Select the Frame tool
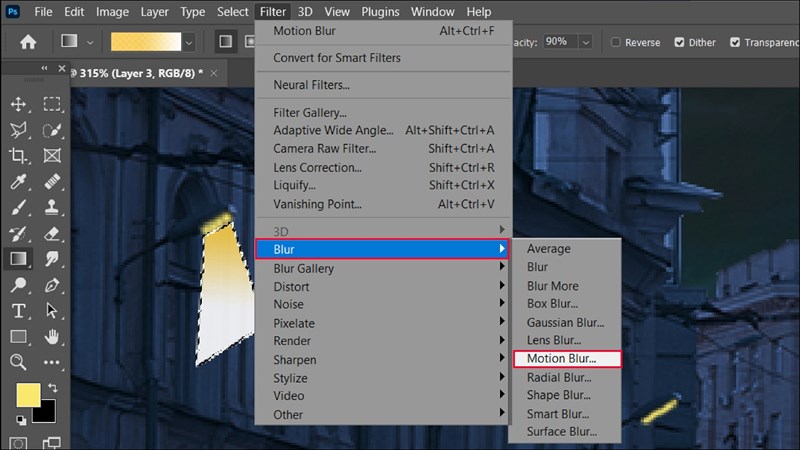The height and width of the screenshot is (450, 800). coord(52,156)
